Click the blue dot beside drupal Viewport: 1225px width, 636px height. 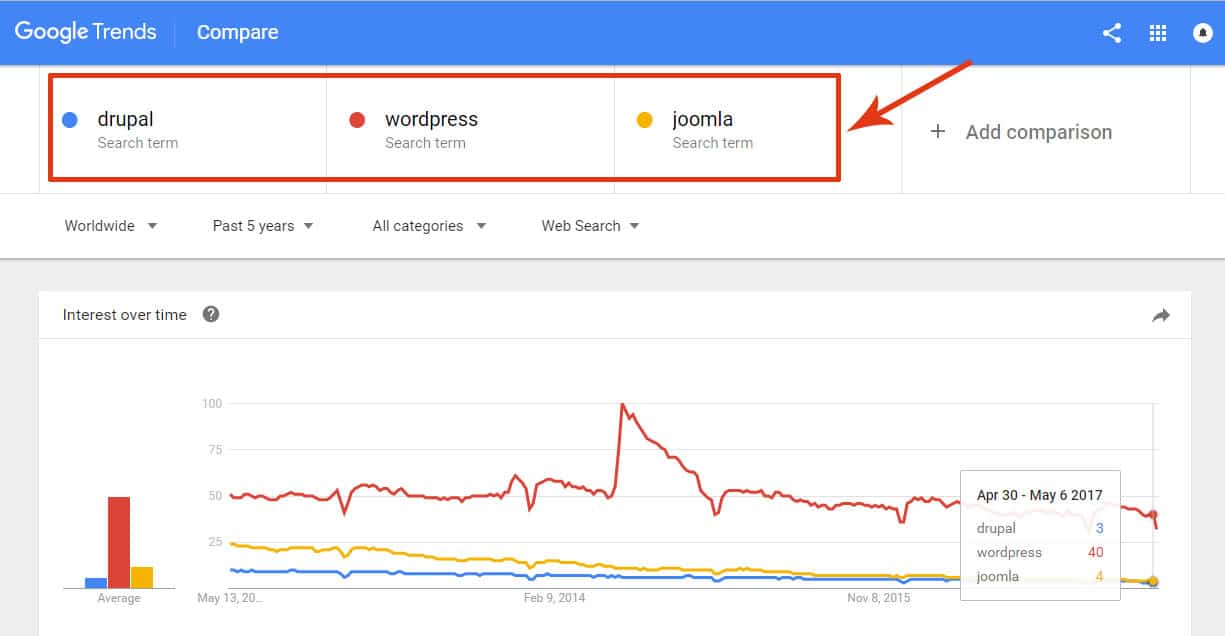[x=70, y=120]
